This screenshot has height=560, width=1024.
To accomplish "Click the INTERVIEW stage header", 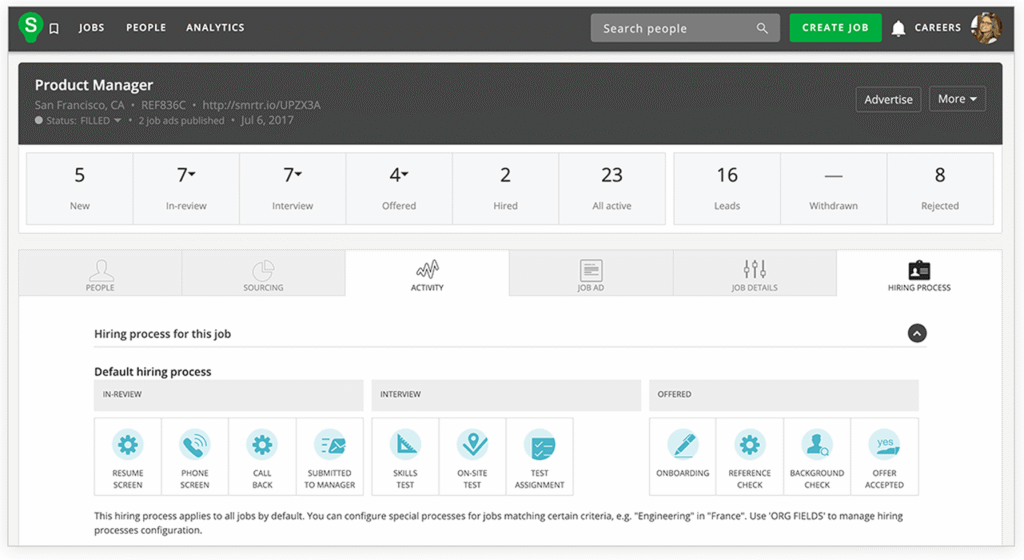I will [506, 395].
